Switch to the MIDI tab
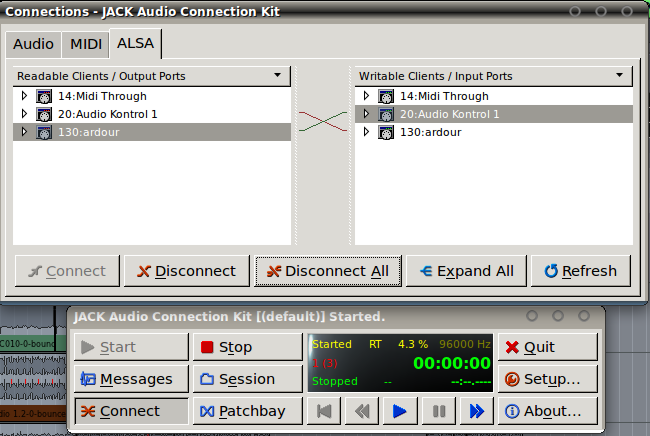This screenshot has width=650, height=436. pyautogui.click(x=86, y=44)
